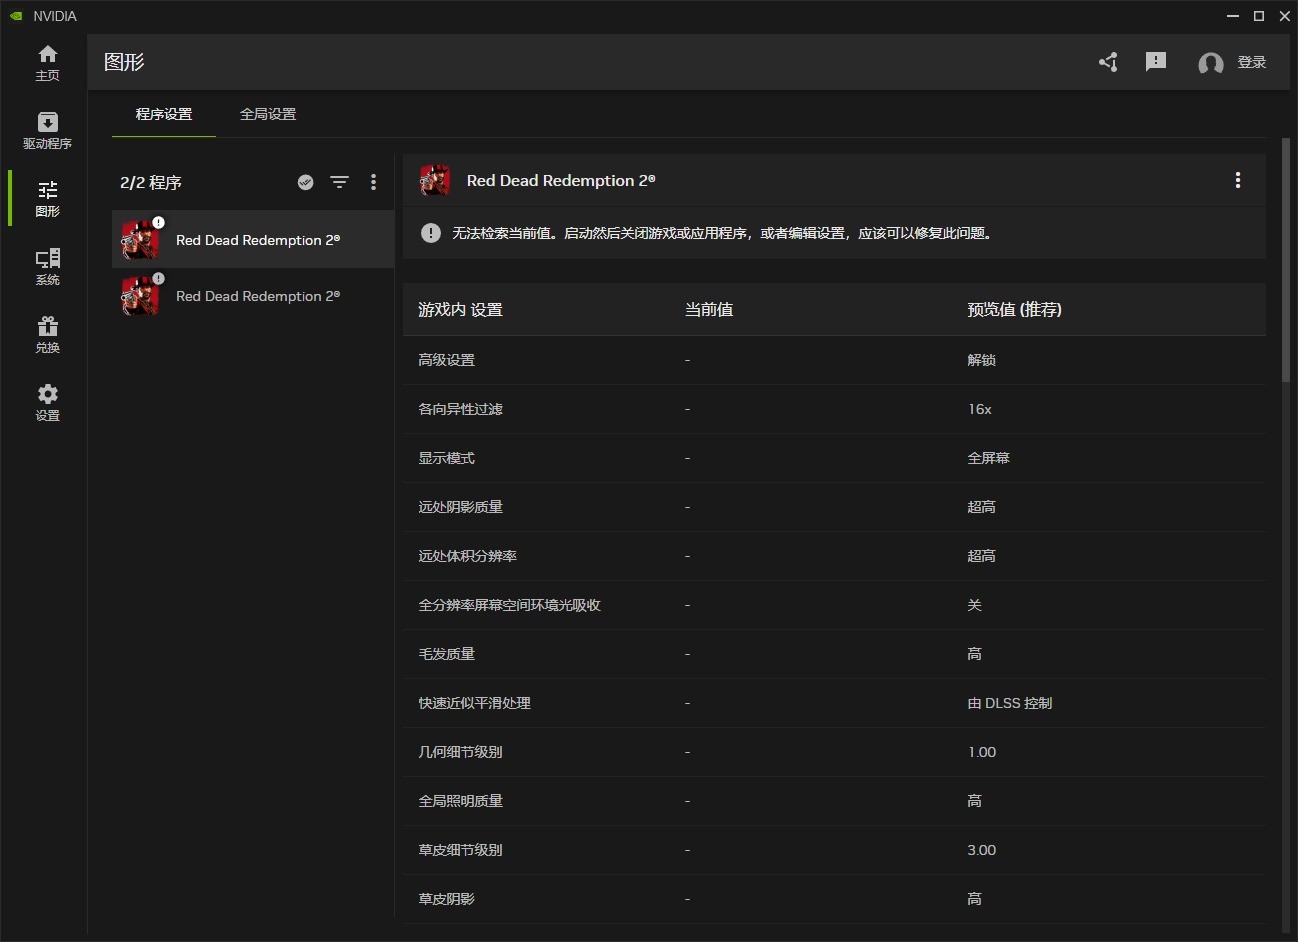Switch to the 全局设置 tab
Image resolution: width=1298 pixels, height=942 pixels.
268,114
